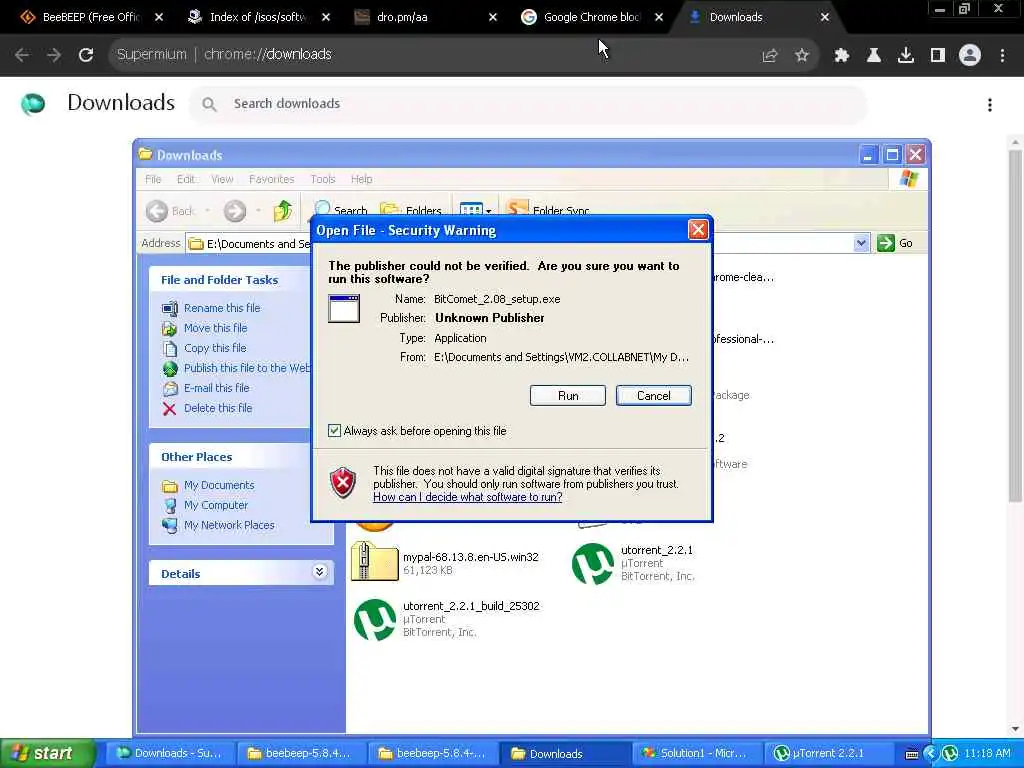Open Explorer Help menu
Image resolution: width=1024 pixels, height=768 pixels.
click(361, 179)
